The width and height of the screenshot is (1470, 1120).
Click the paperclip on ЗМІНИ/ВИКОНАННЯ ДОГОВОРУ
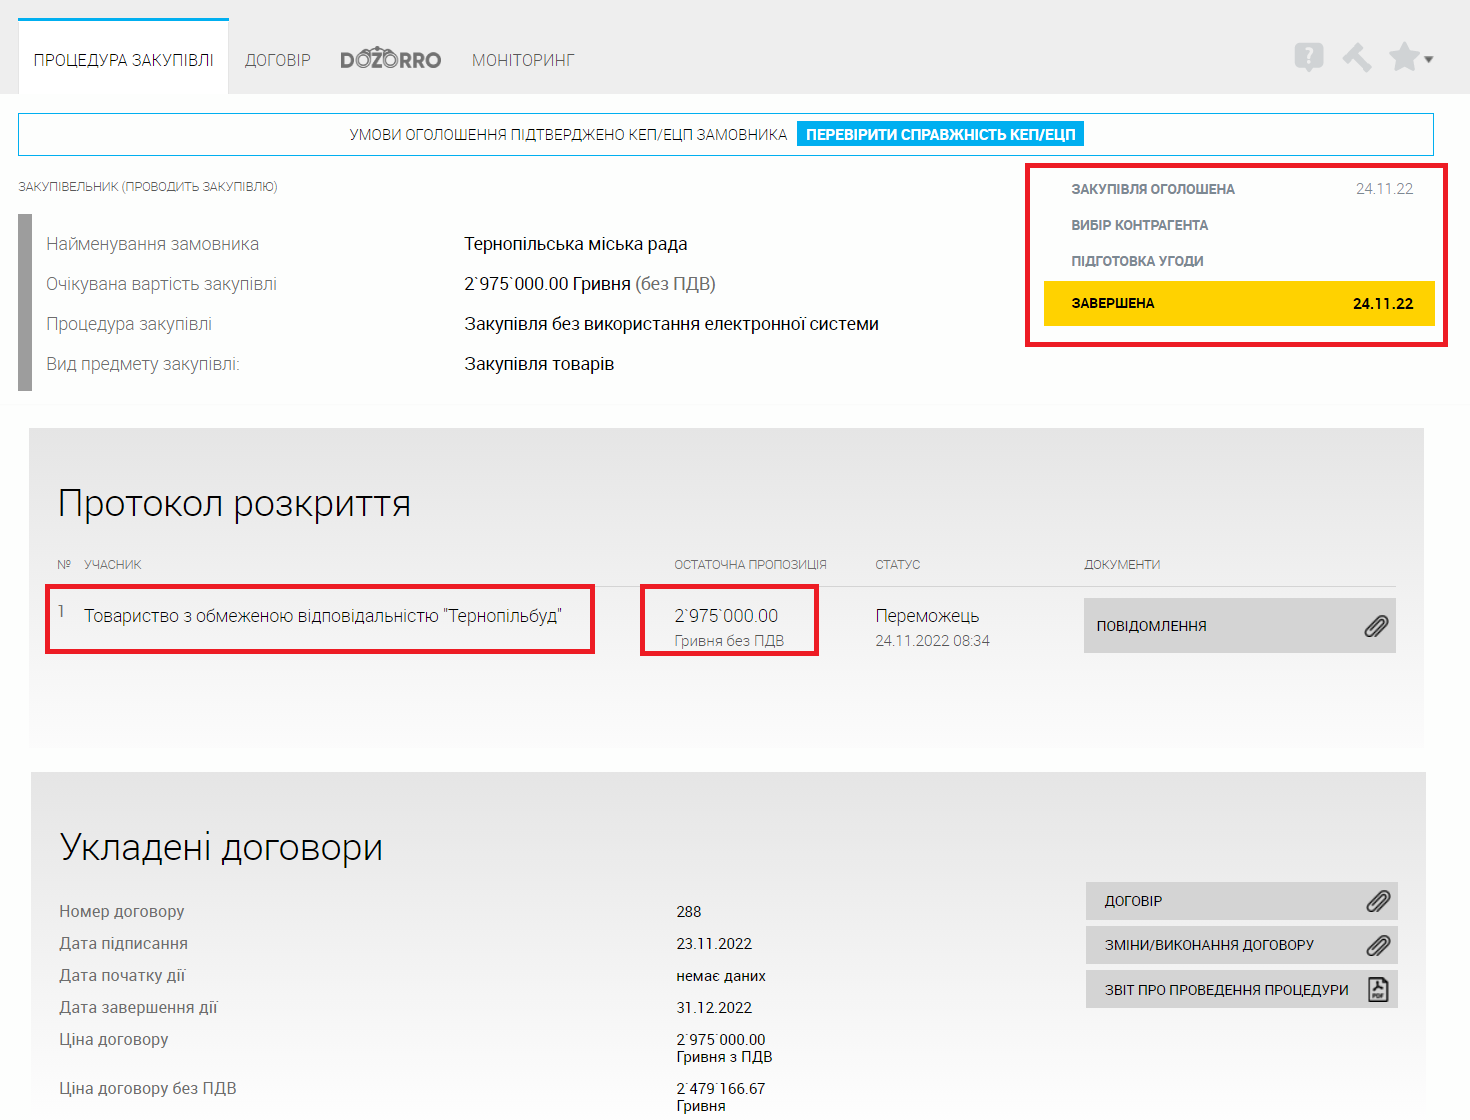tap(1378, 945)
